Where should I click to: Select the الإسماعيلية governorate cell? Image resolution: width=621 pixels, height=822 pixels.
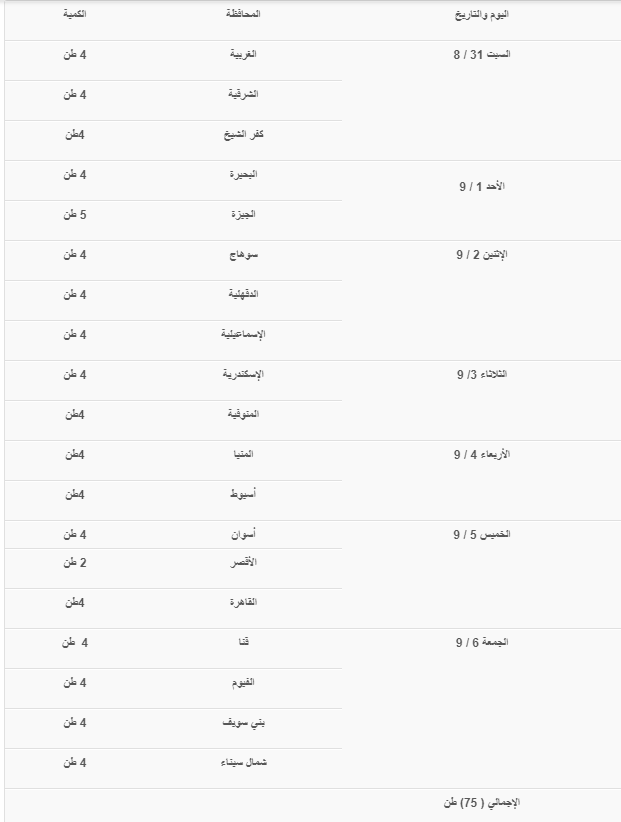(244, 335)
